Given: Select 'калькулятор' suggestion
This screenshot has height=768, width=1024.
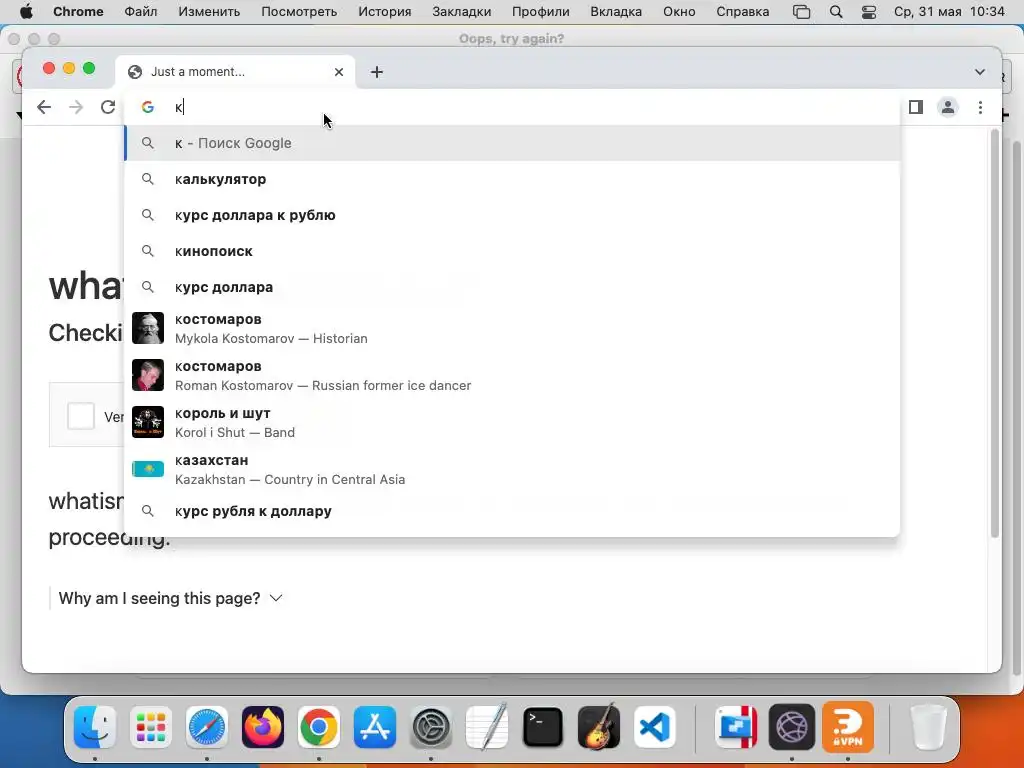Looking at the screenshot, I should [x=512, y=179].
